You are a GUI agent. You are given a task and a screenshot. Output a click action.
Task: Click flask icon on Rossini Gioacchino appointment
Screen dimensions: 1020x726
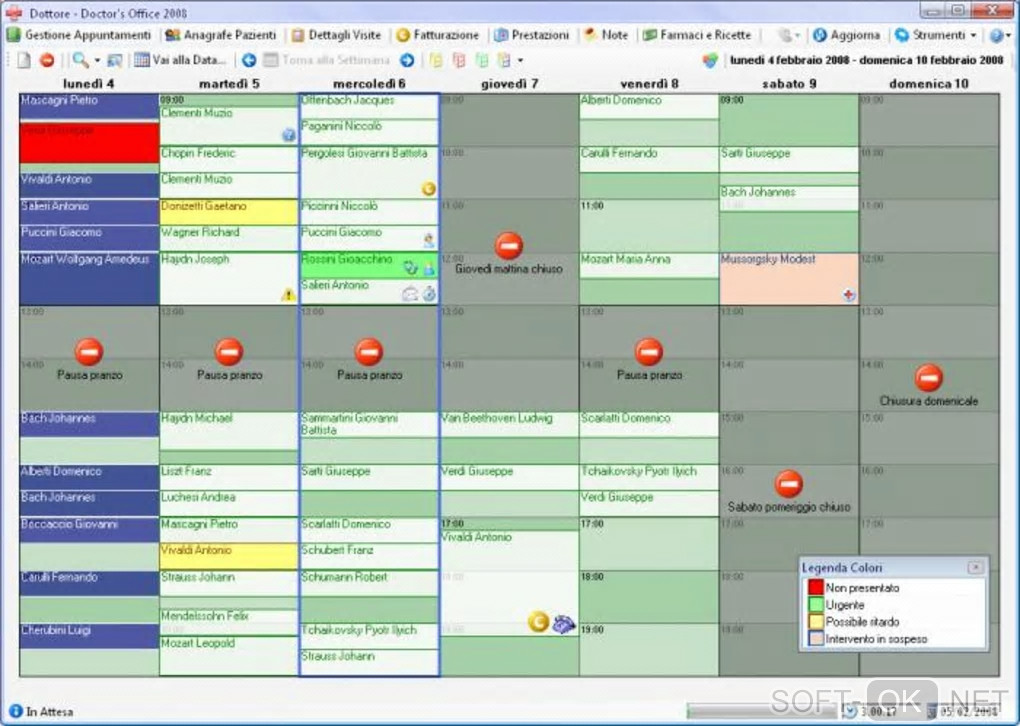click(x=429, y=267)
